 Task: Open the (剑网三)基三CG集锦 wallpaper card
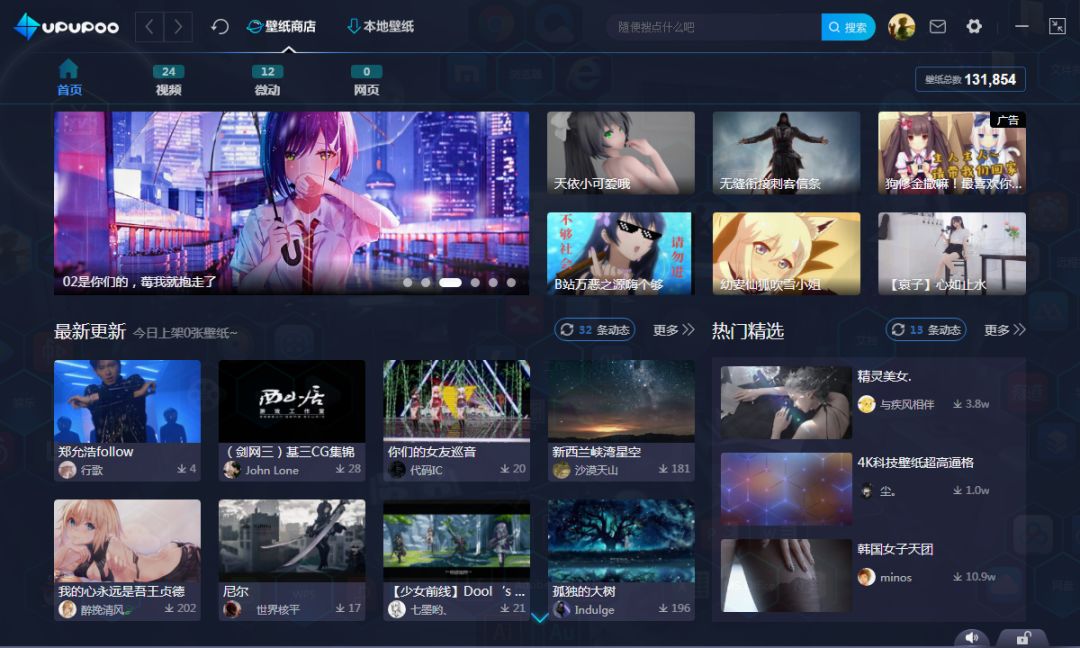click(x=292, y=420)
